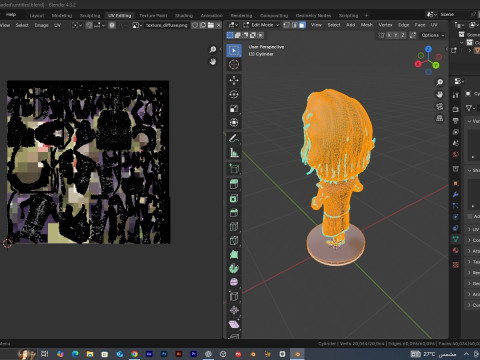Open the Scene selector dropdown icon
Screen dimensions: 480x360
[432, 14]
